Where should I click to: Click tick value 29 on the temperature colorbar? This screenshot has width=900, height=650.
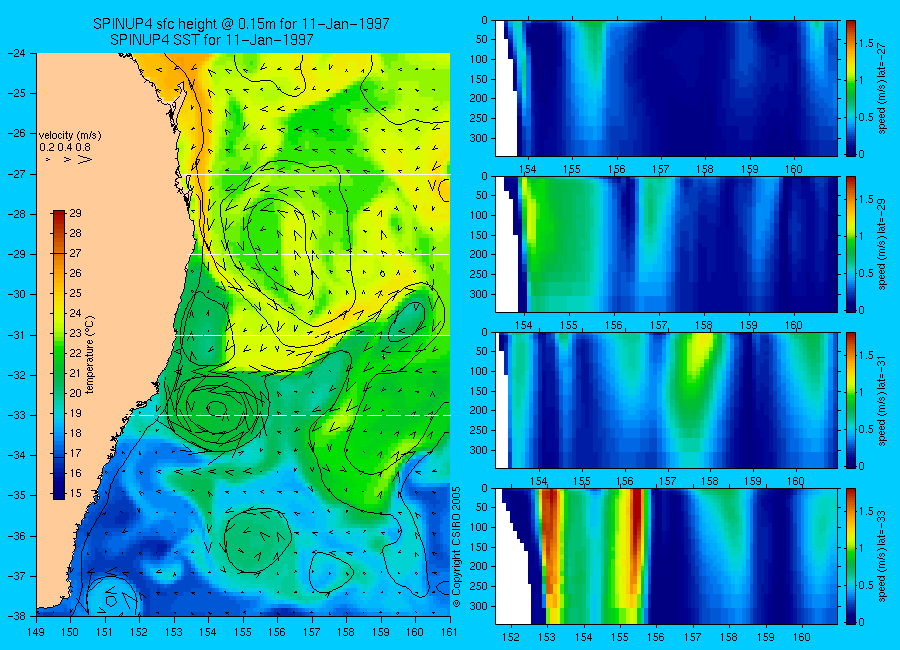(75, 213)
